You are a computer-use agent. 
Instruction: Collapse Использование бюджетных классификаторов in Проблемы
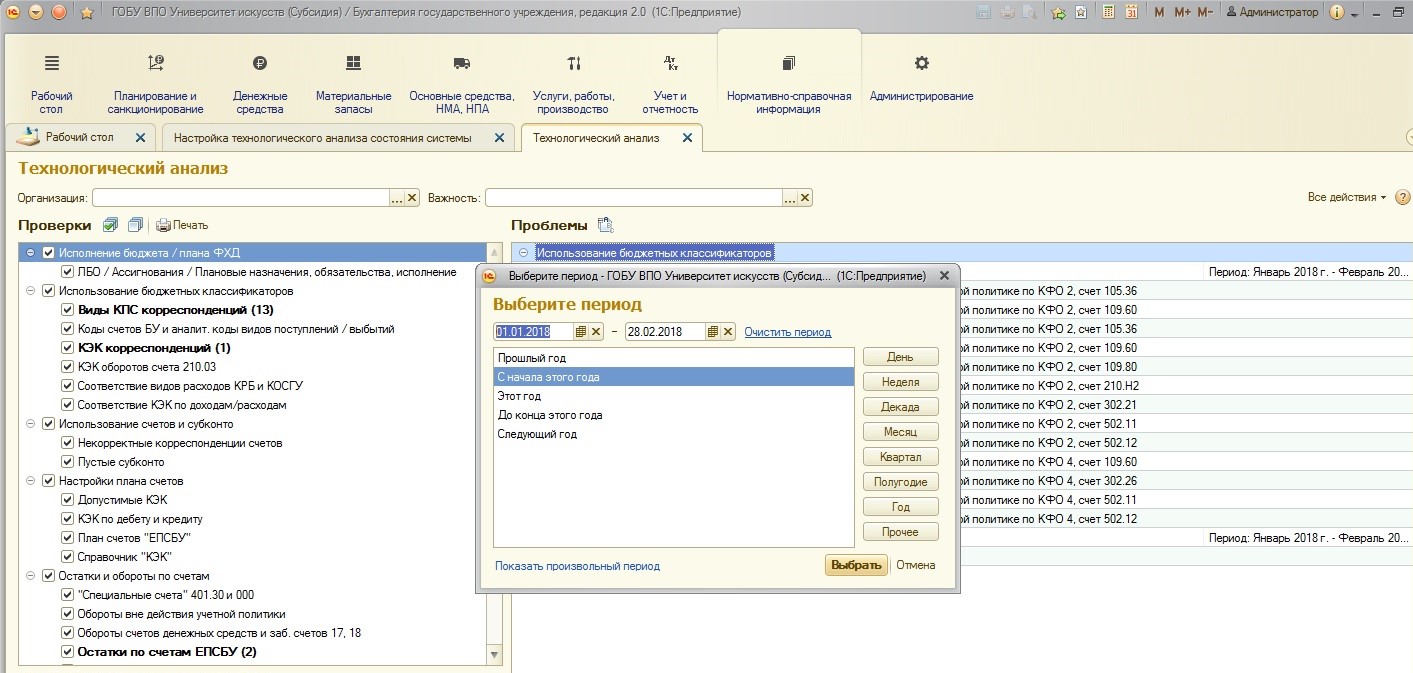tap(523, 253)
